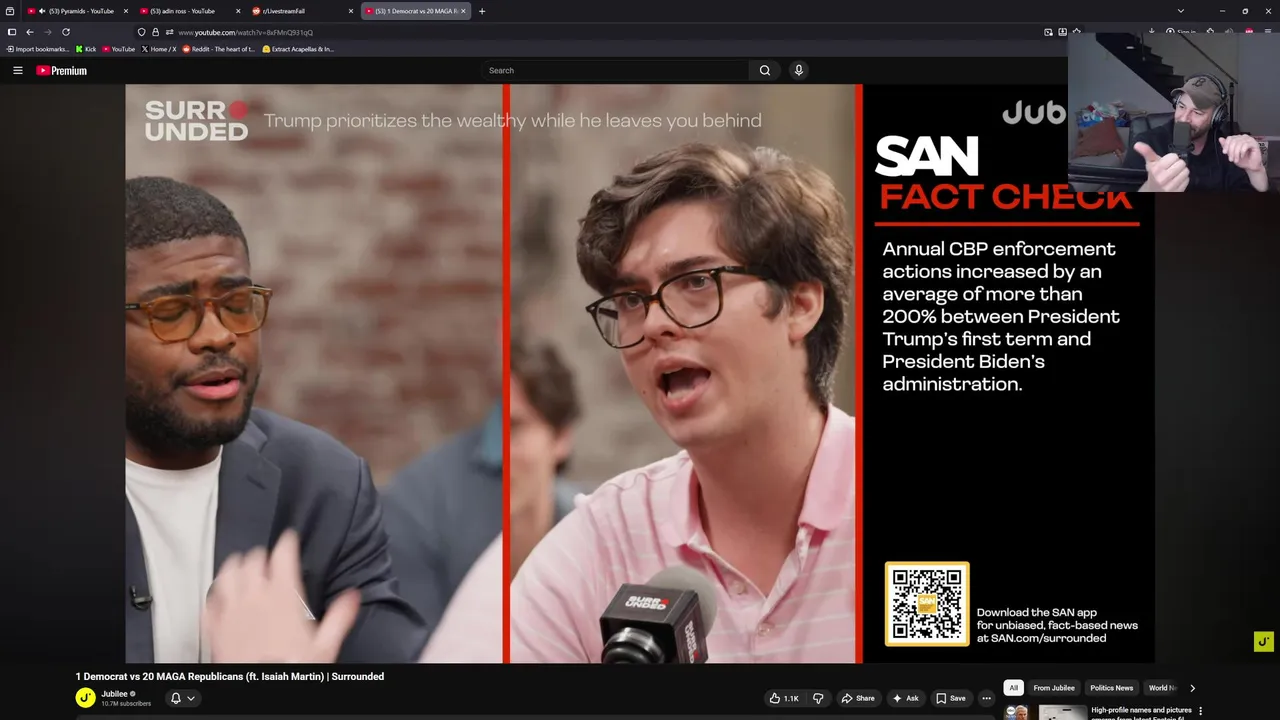Close the r/LivestreamFail tab
This screenshot has height=720, width=1280.
(351, 11)
